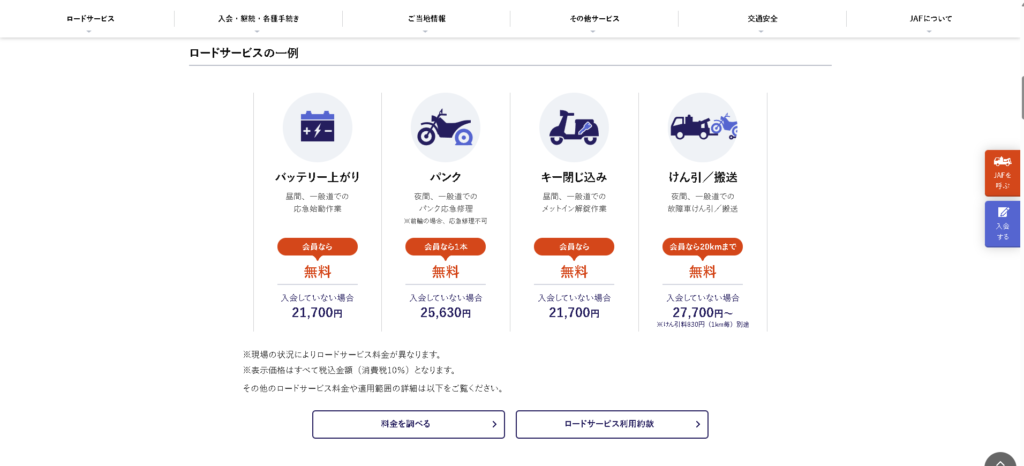Expand the ご当地情報 menu dropdown
Screen dimensions: 1024x466
[x=426, y=21]
